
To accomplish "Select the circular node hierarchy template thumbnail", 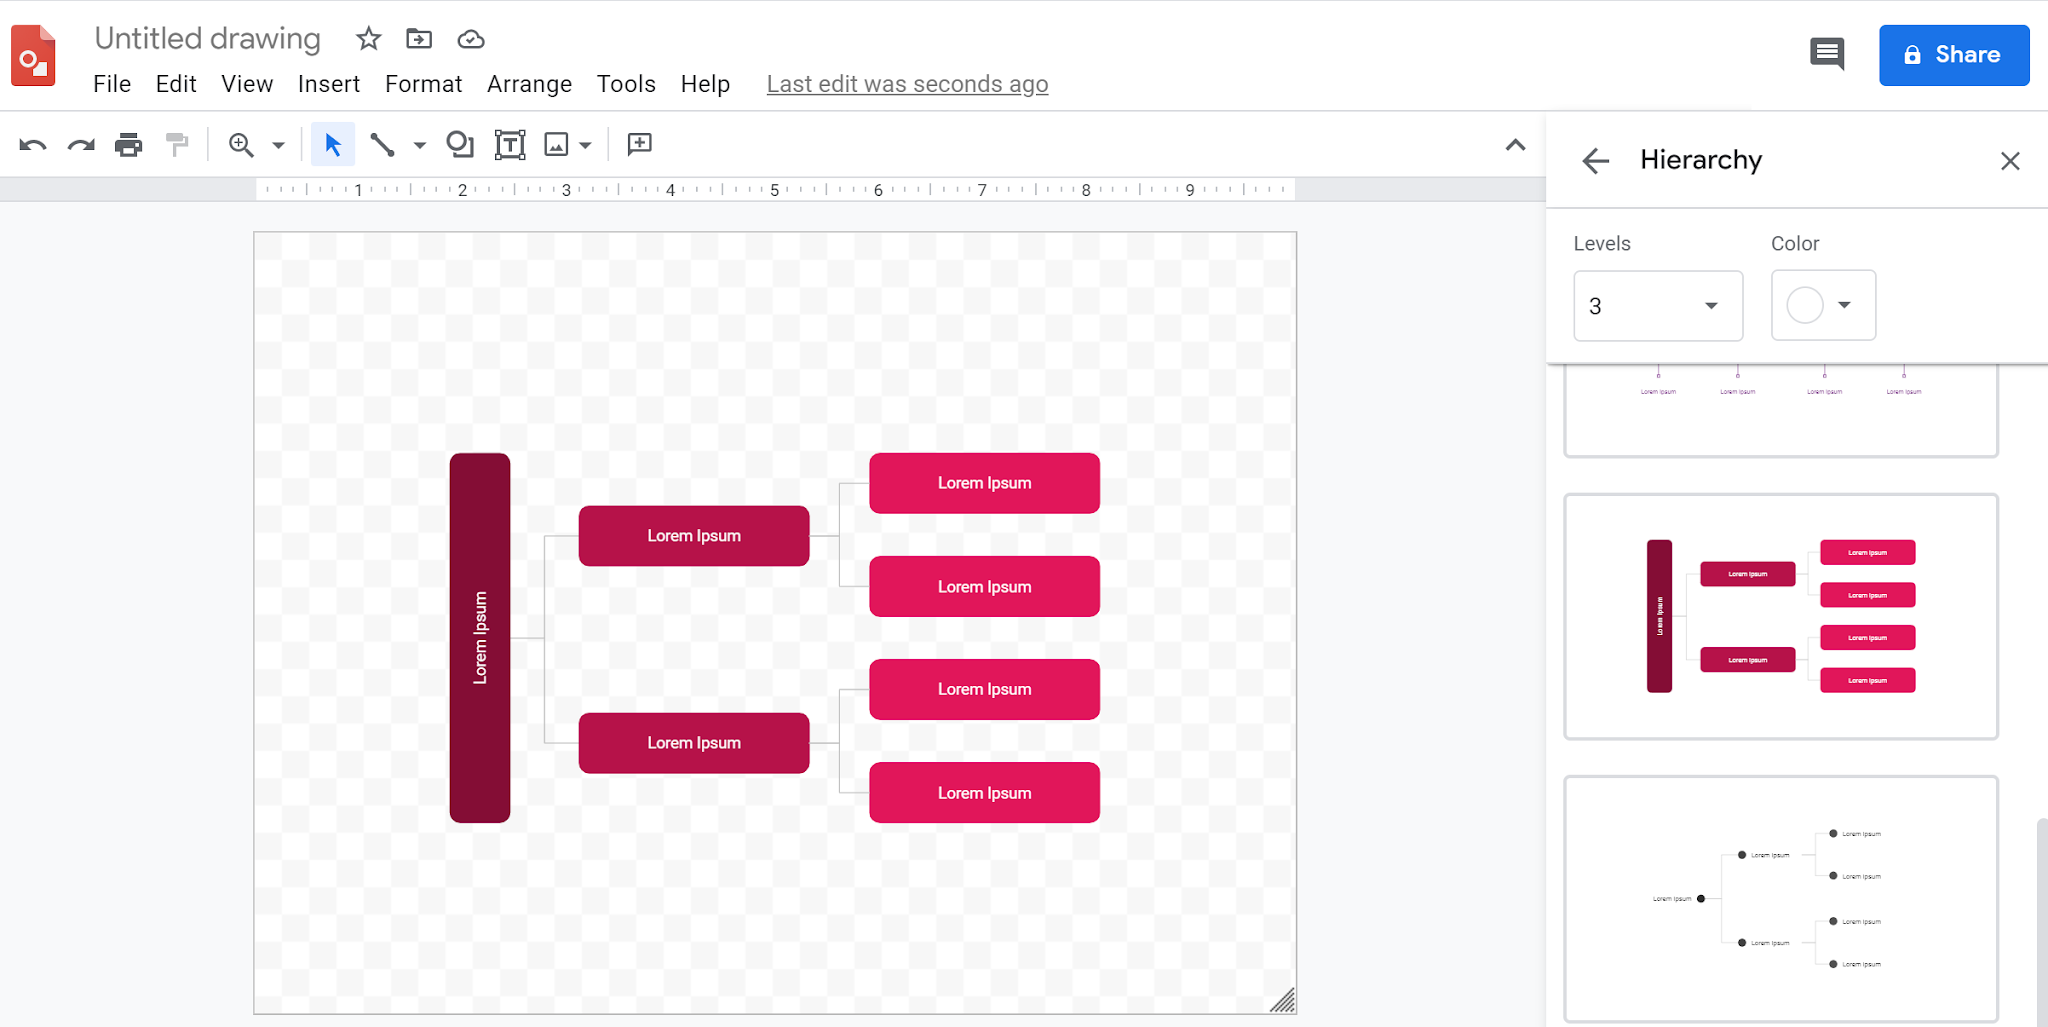I will click(1780, 898).
